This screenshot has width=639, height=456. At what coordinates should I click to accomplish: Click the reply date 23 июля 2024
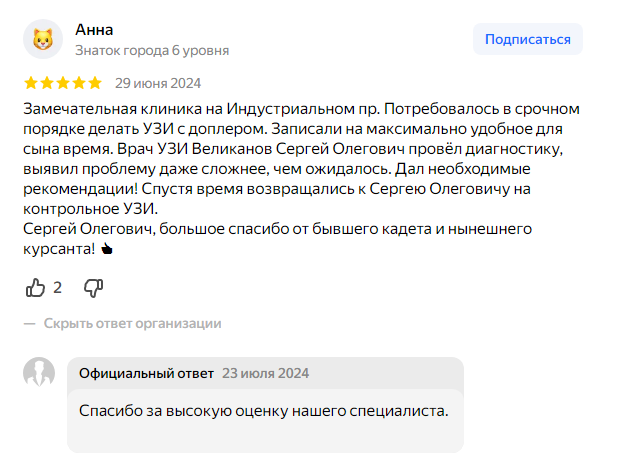(x=265, y=373)
